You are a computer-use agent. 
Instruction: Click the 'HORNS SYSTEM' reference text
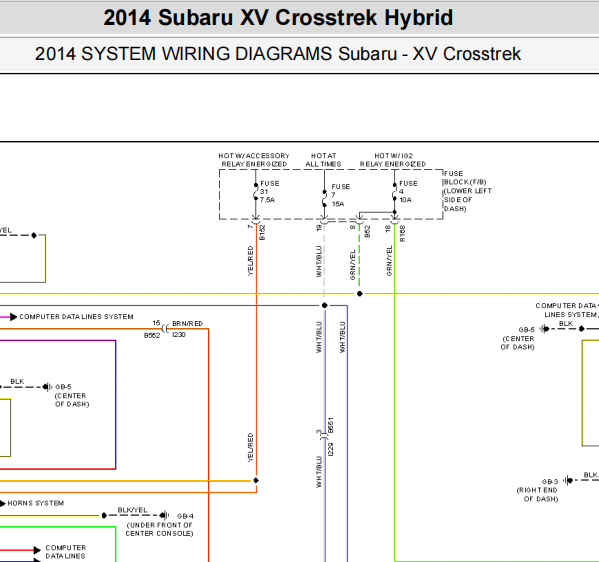(x=36, y=503)
